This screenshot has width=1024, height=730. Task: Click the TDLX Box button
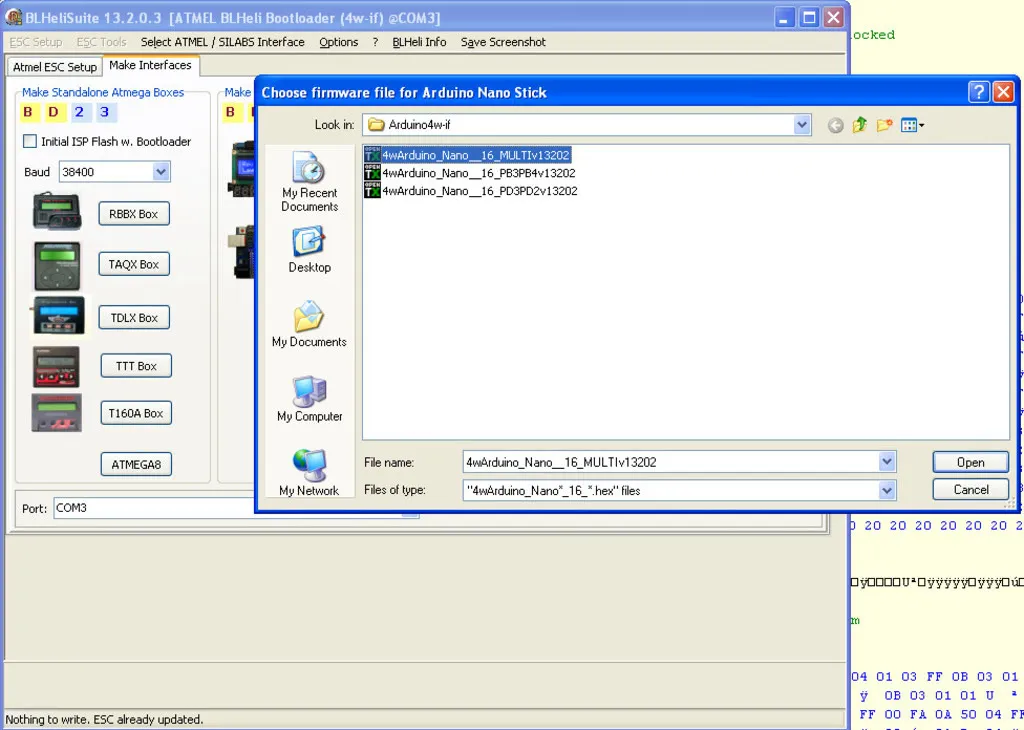click(134, 318)
